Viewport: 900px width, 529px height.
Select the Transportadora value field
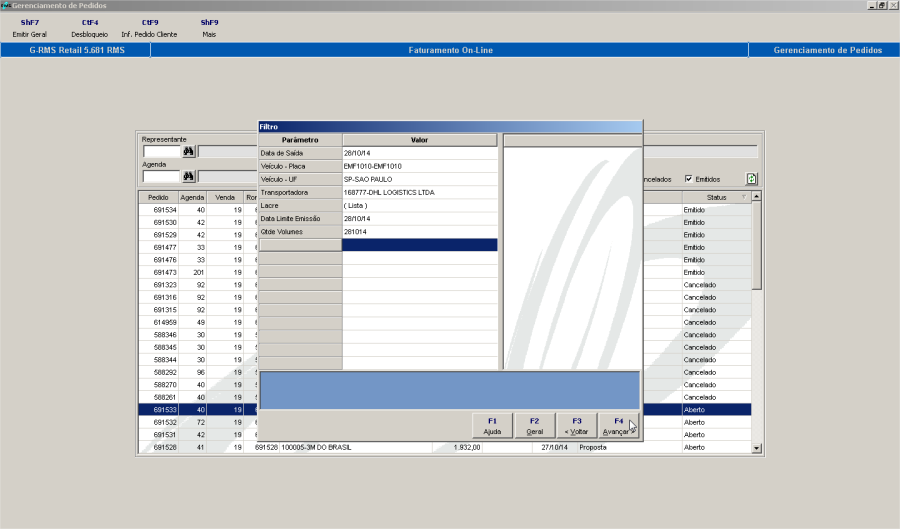tap(419, 192)
